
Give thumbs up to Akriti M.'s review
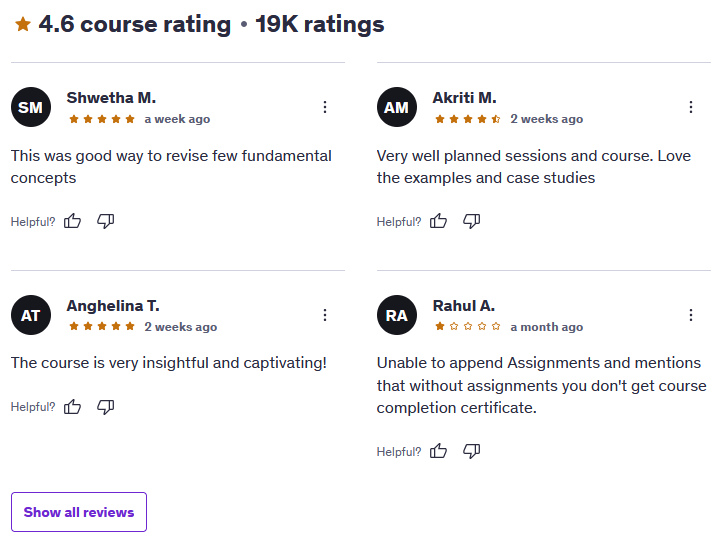(x=438, y=221)
